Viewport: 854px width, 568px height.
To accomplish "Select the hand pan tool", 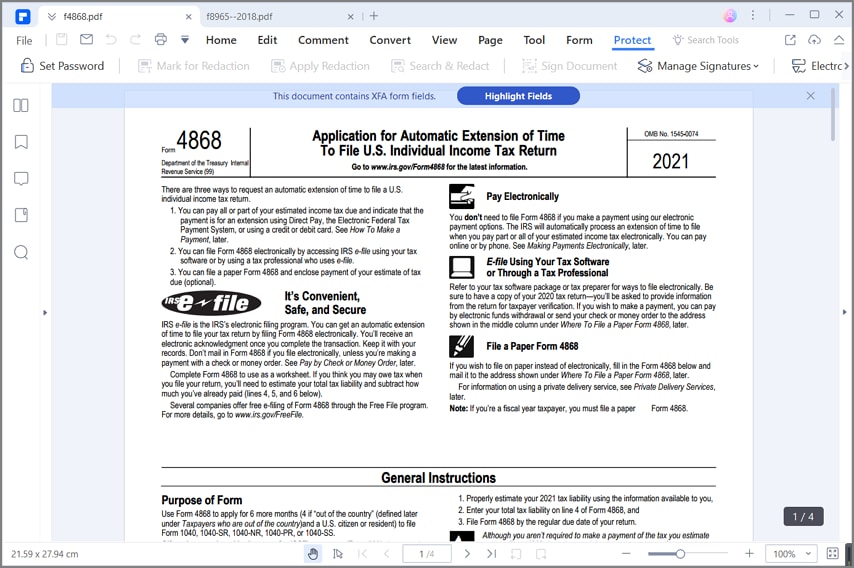I will coord(313,554).
